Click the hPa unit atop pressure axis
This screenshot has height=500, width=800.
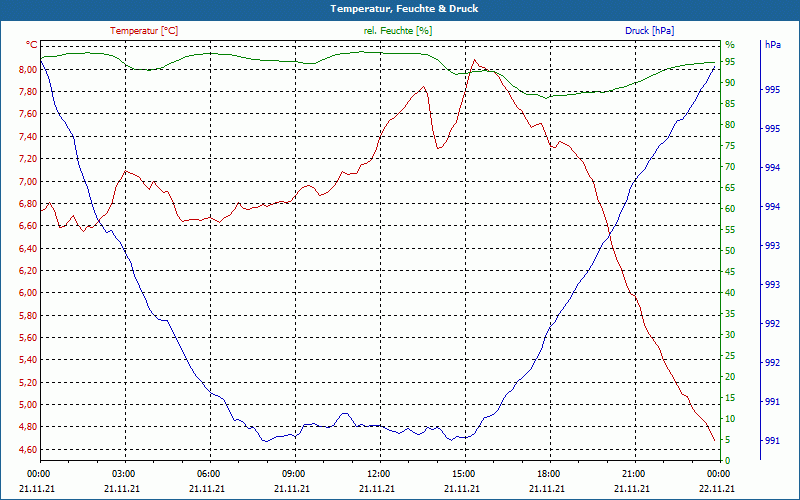coord(772,45)
